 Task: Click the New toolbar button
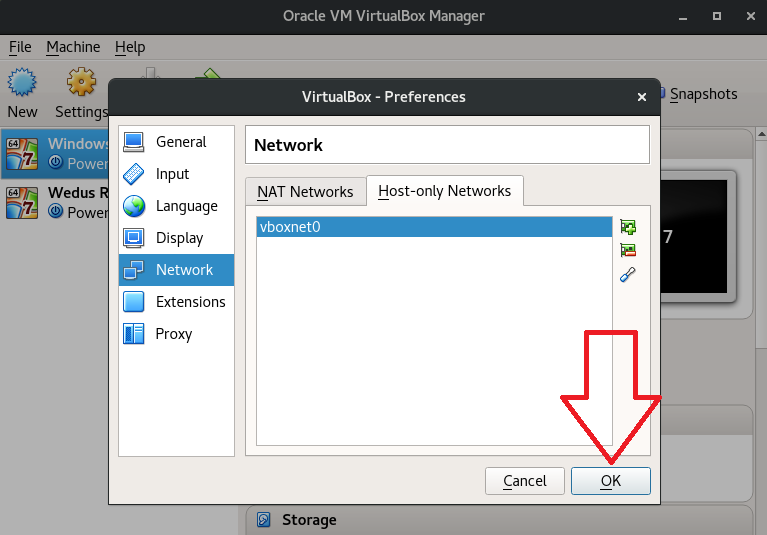coord(22,93)
